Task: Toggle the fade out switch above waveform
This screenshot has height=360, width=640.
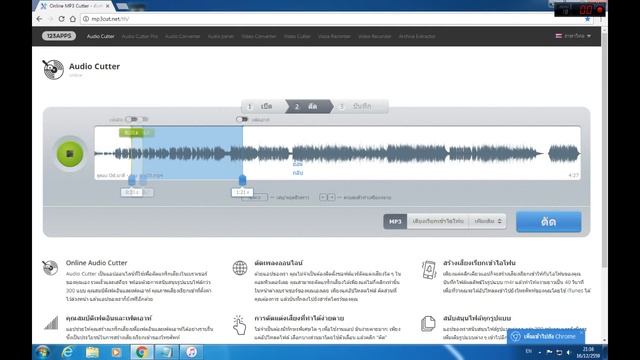Action: [242, 119]
